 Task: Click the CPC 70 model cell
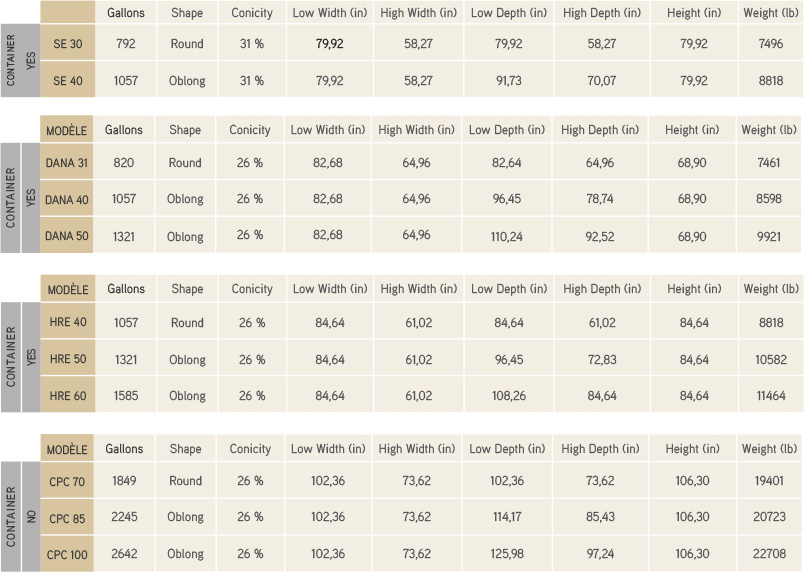pyautogui.click(x=68, y=481)
